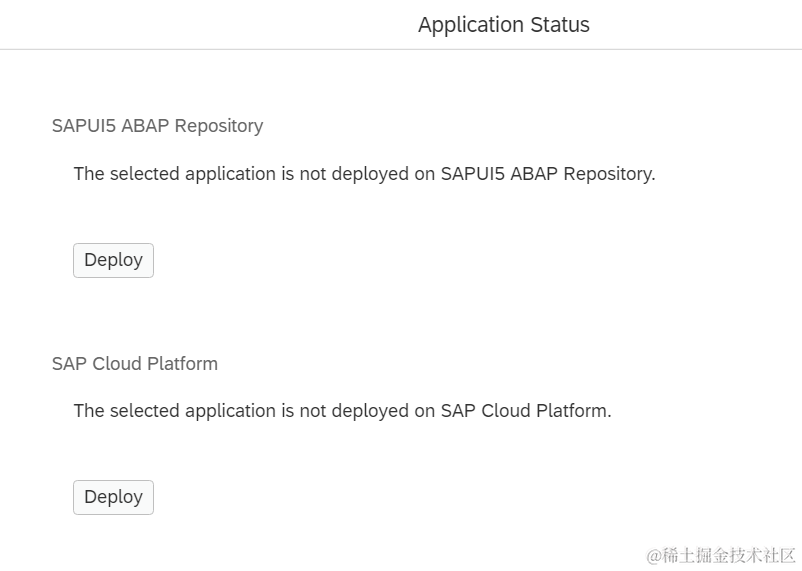Click message 'not deployed on SAPUI5 ABAP Repository'

(x=364, y=174)
